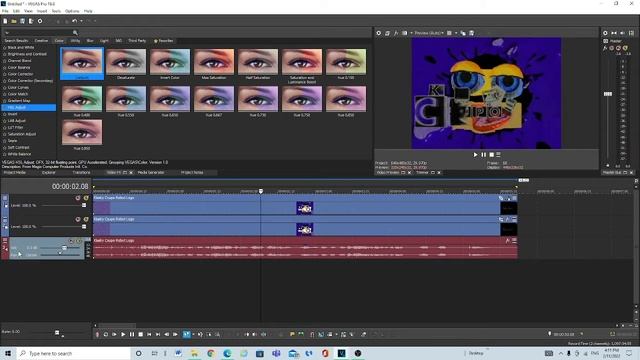The image size is (640, 360).
Task: Solo the first video track
Action: [86, 198]
